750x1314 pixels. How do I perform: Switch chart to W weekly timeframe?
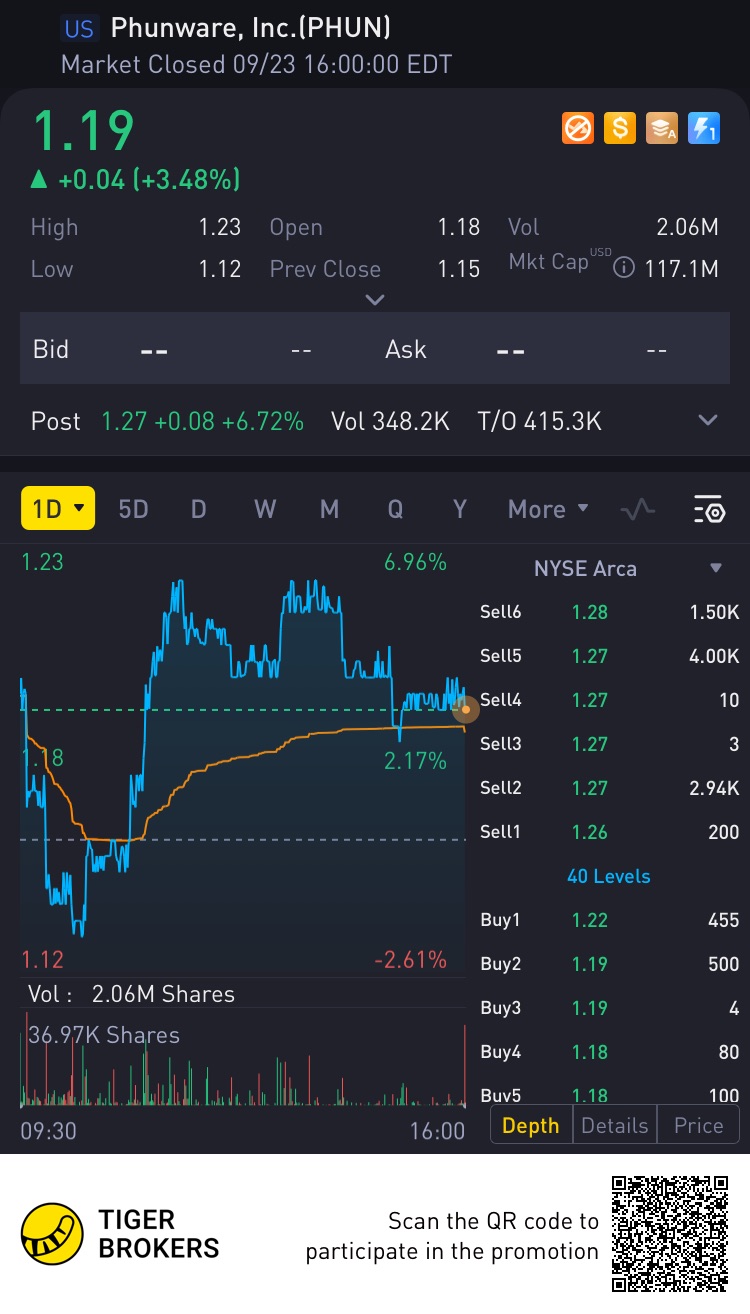tap(265, 509)
